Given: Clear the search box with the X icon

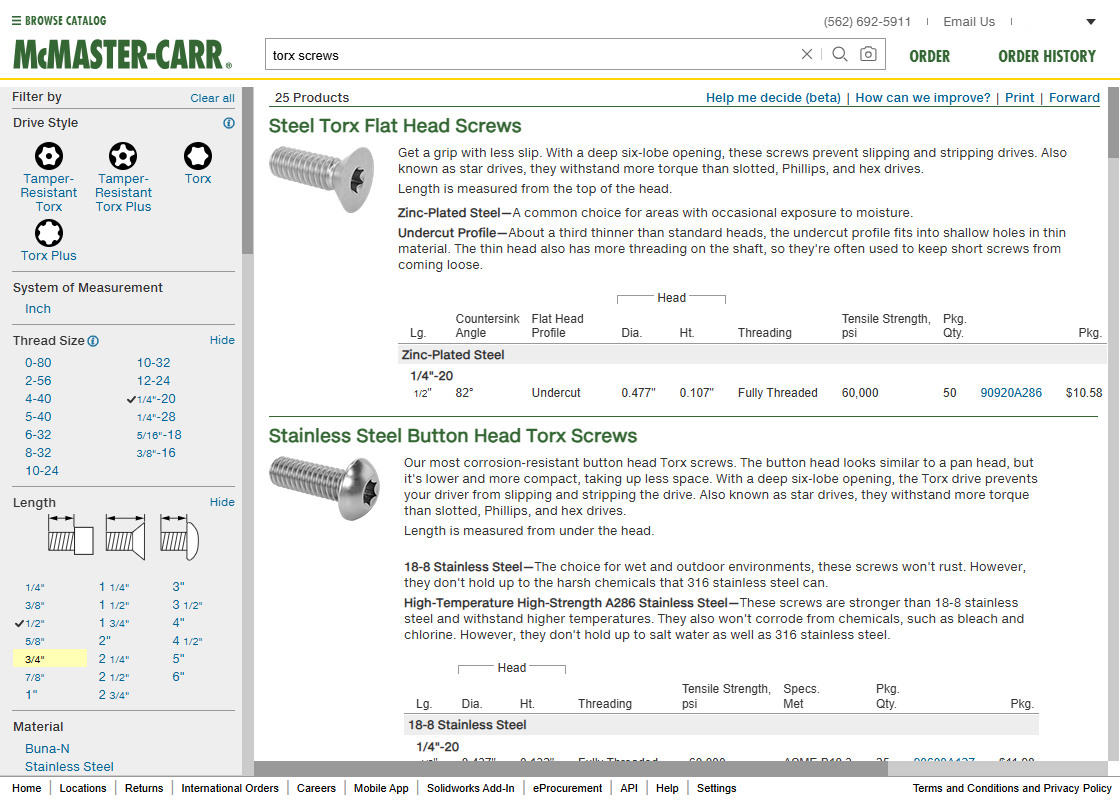Looking at the screenshot, I should [x=806, y=54].
